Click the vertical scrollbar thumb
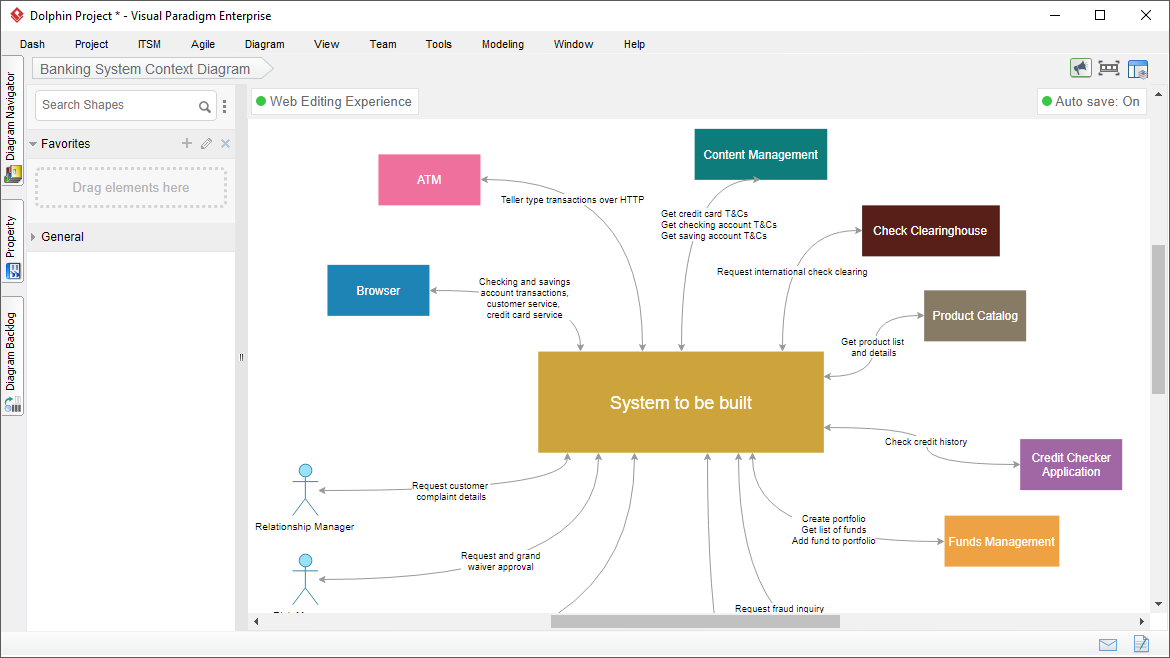Image resolution: width=1170 pixels, height=658 pixels. click(1158, 319)
